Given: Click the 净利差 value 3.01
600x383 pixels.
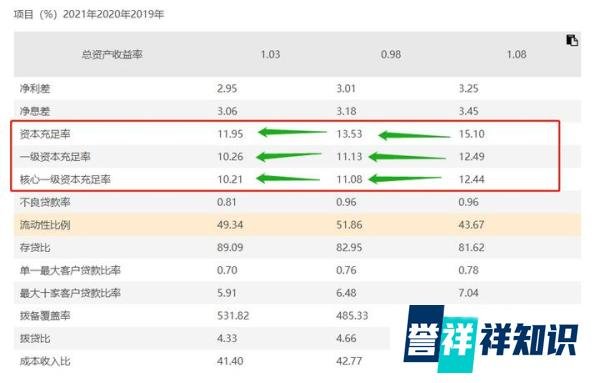Looking at the screenshot, I should [x=346, y=89].
